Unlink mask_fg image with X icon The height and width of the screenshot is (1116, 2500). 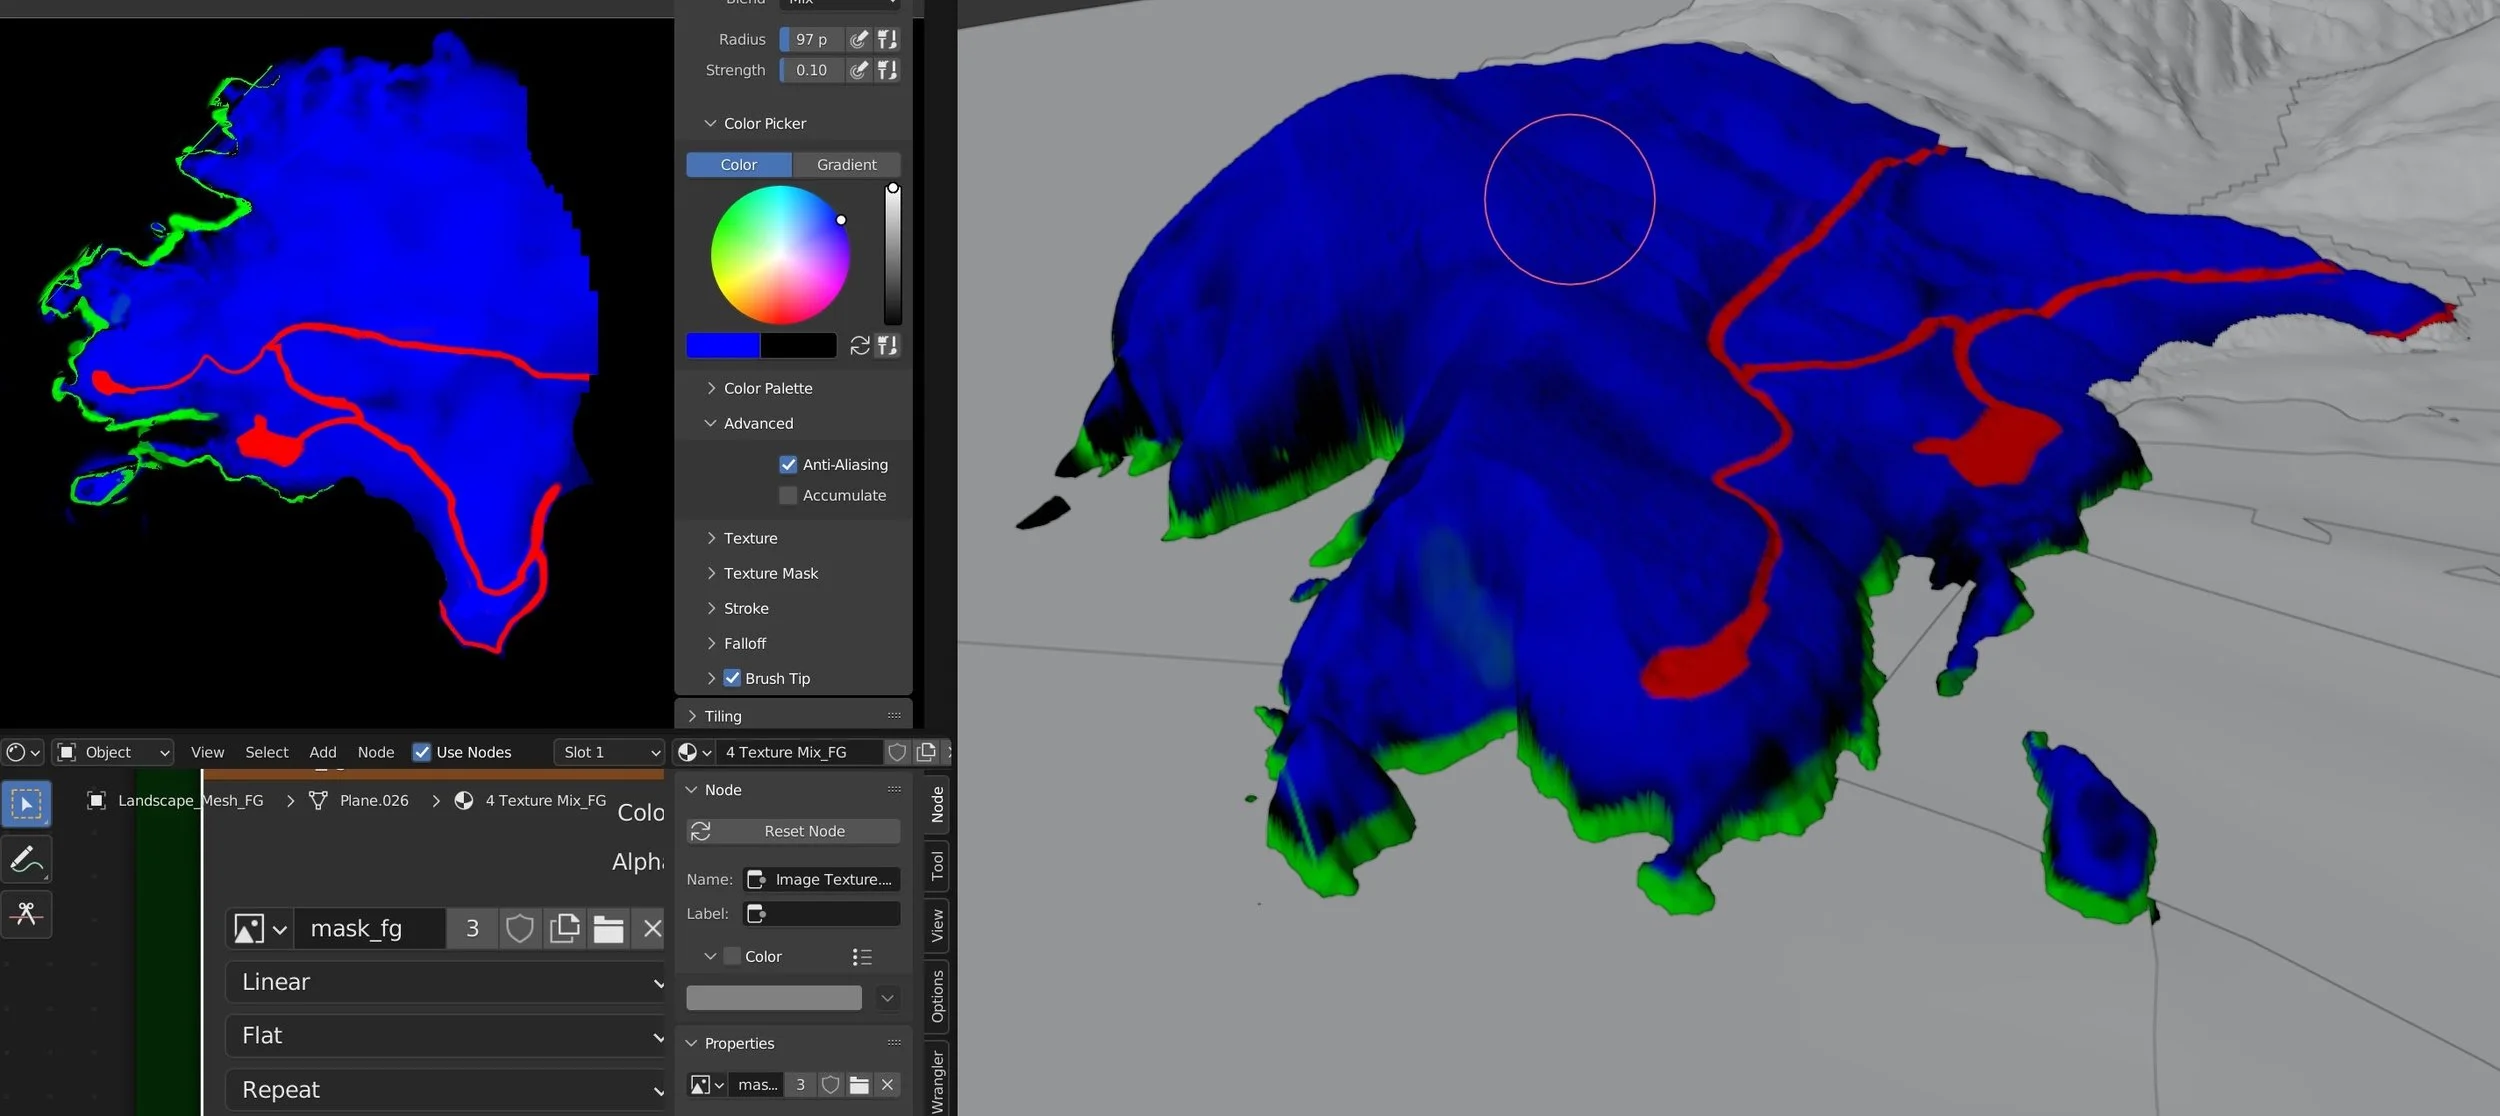652,929
